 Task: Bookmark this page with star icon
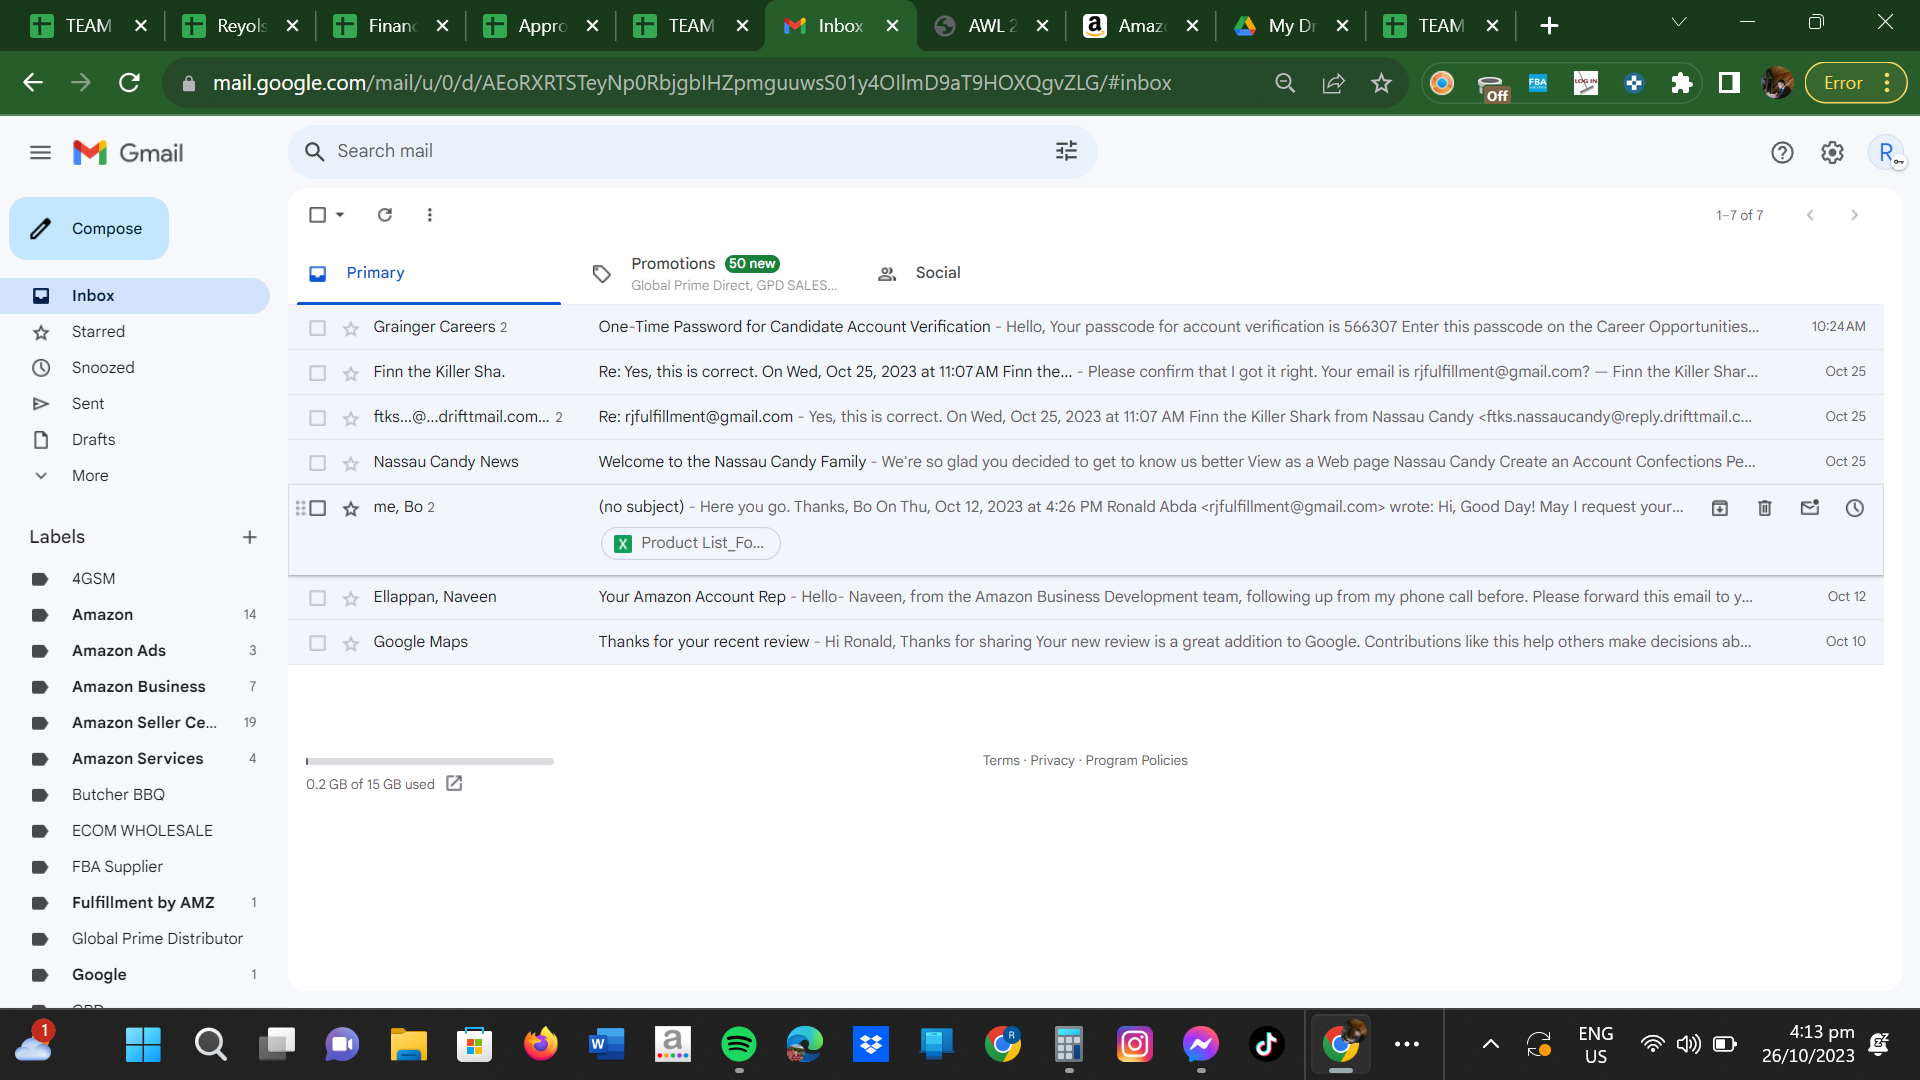point(1381,83)
